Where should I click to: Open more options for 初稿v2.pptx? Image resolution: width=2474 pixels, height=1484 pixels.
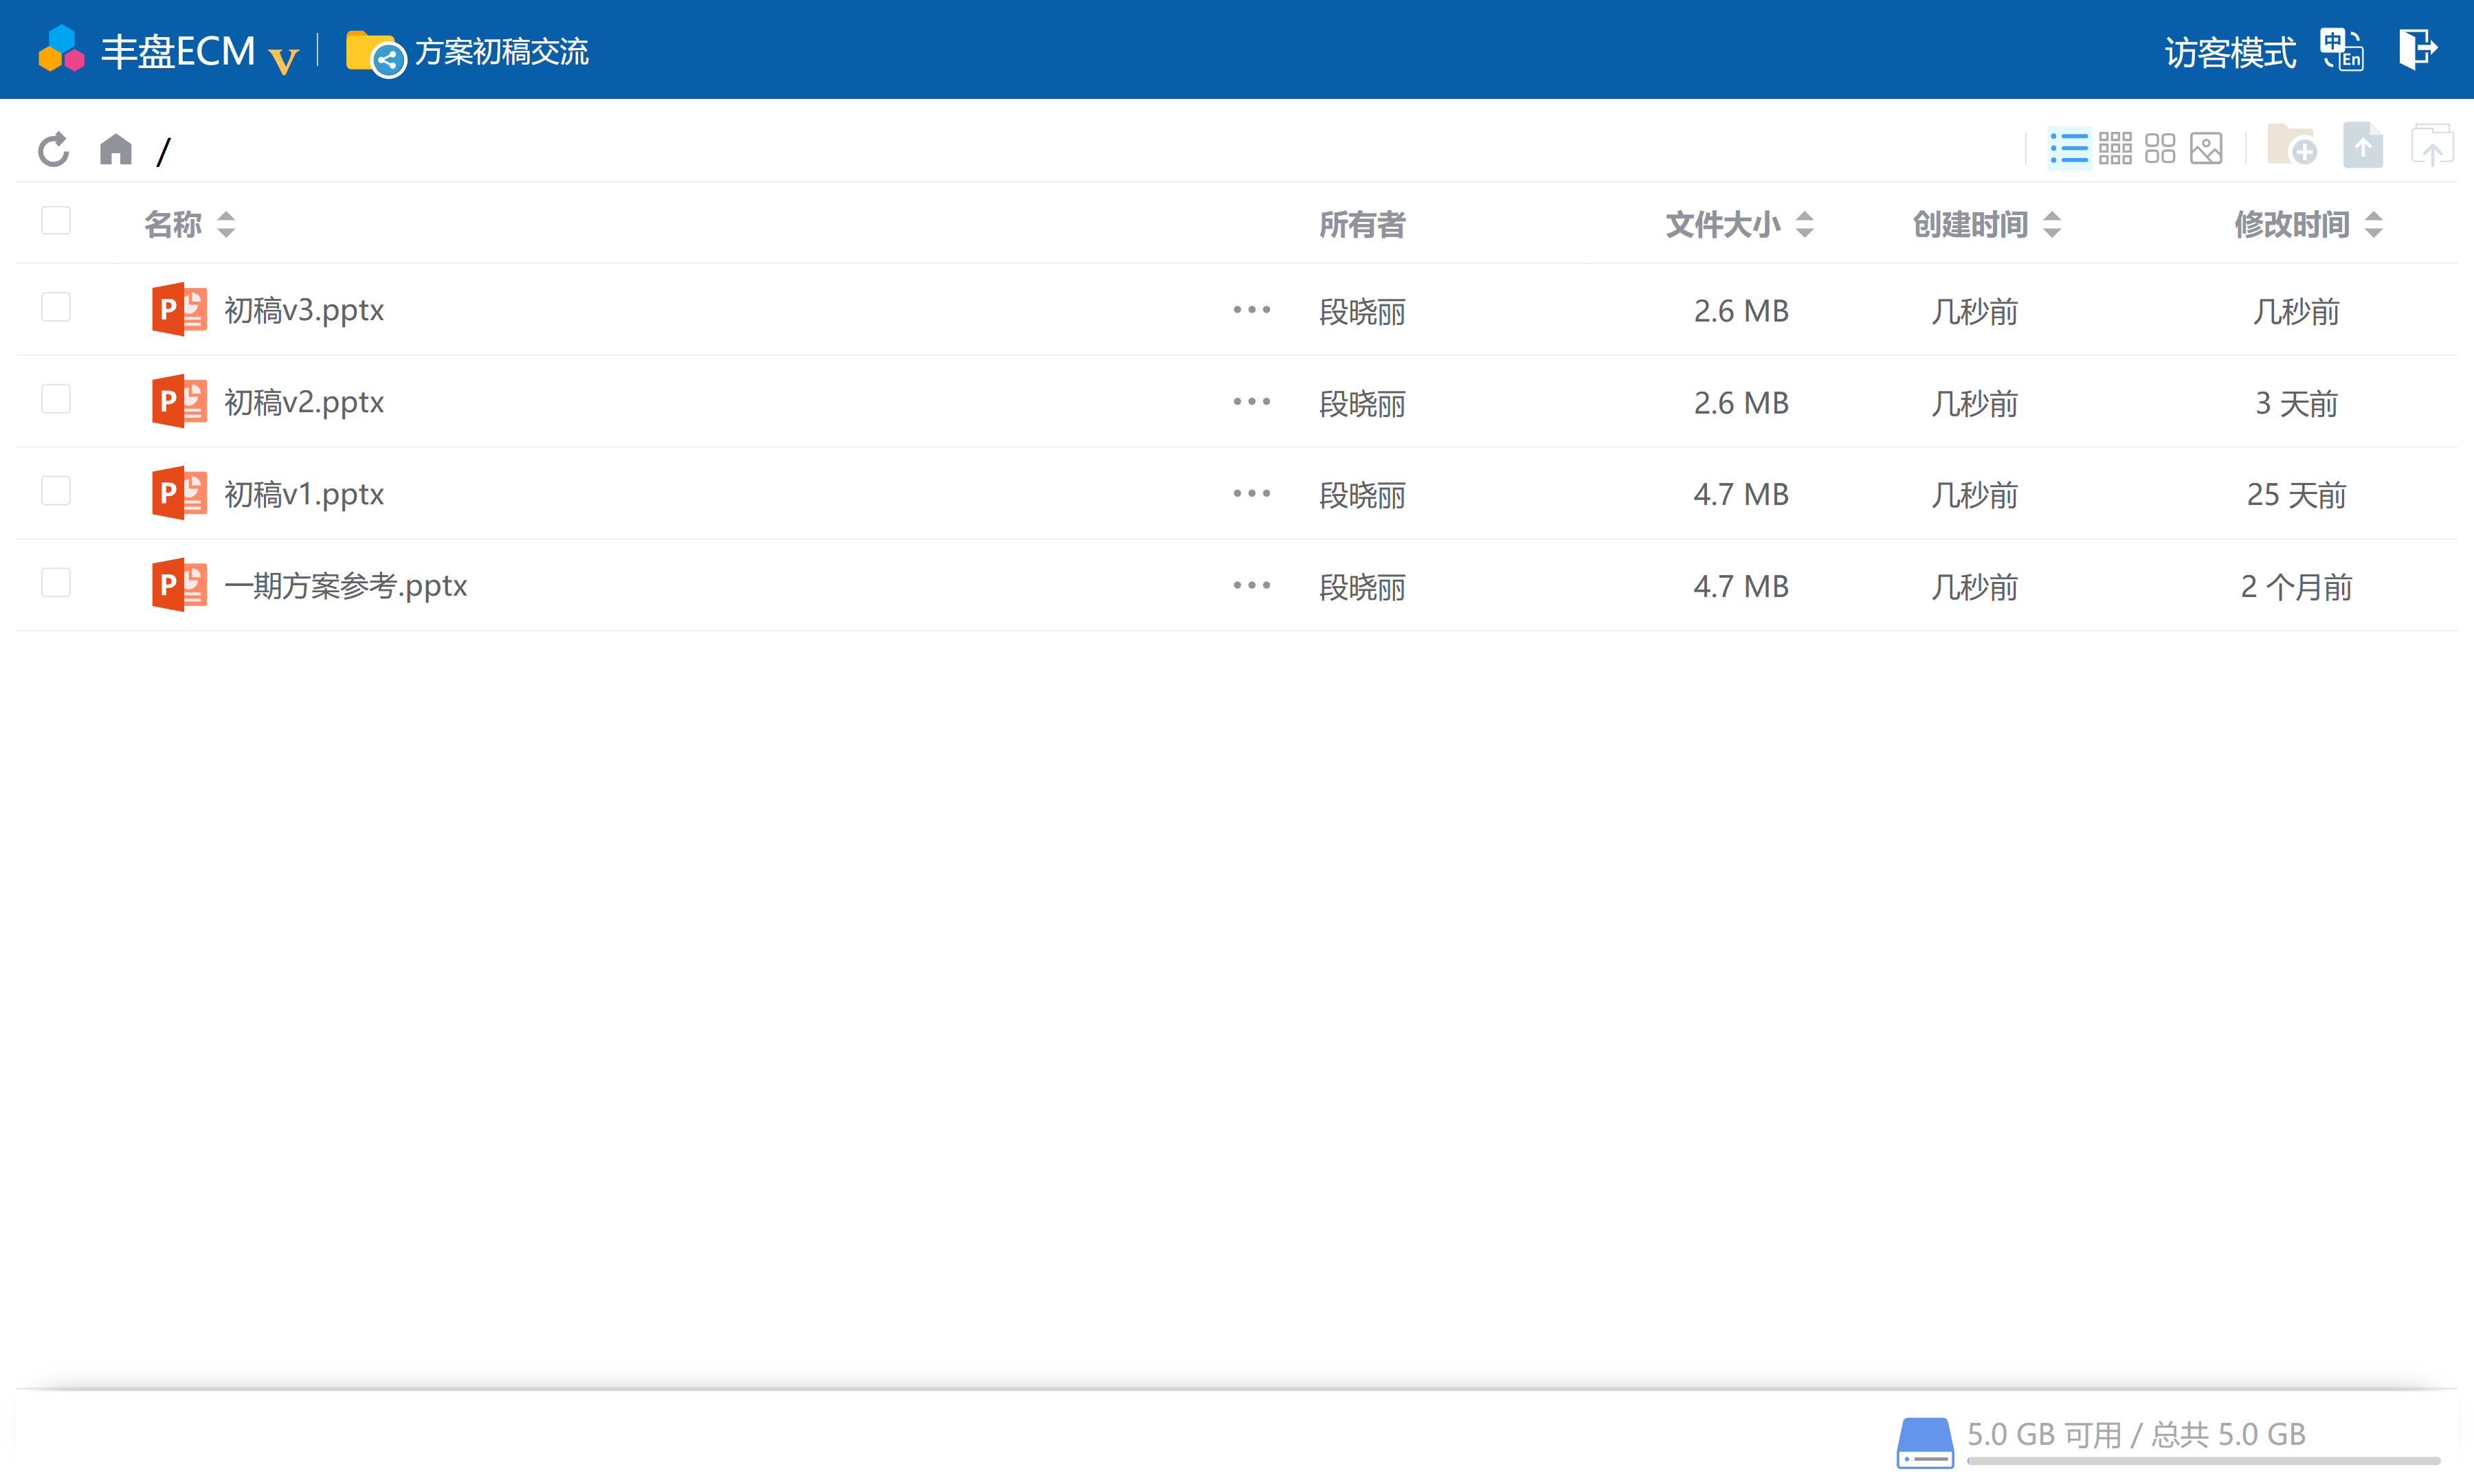[x=1251, y=402]
